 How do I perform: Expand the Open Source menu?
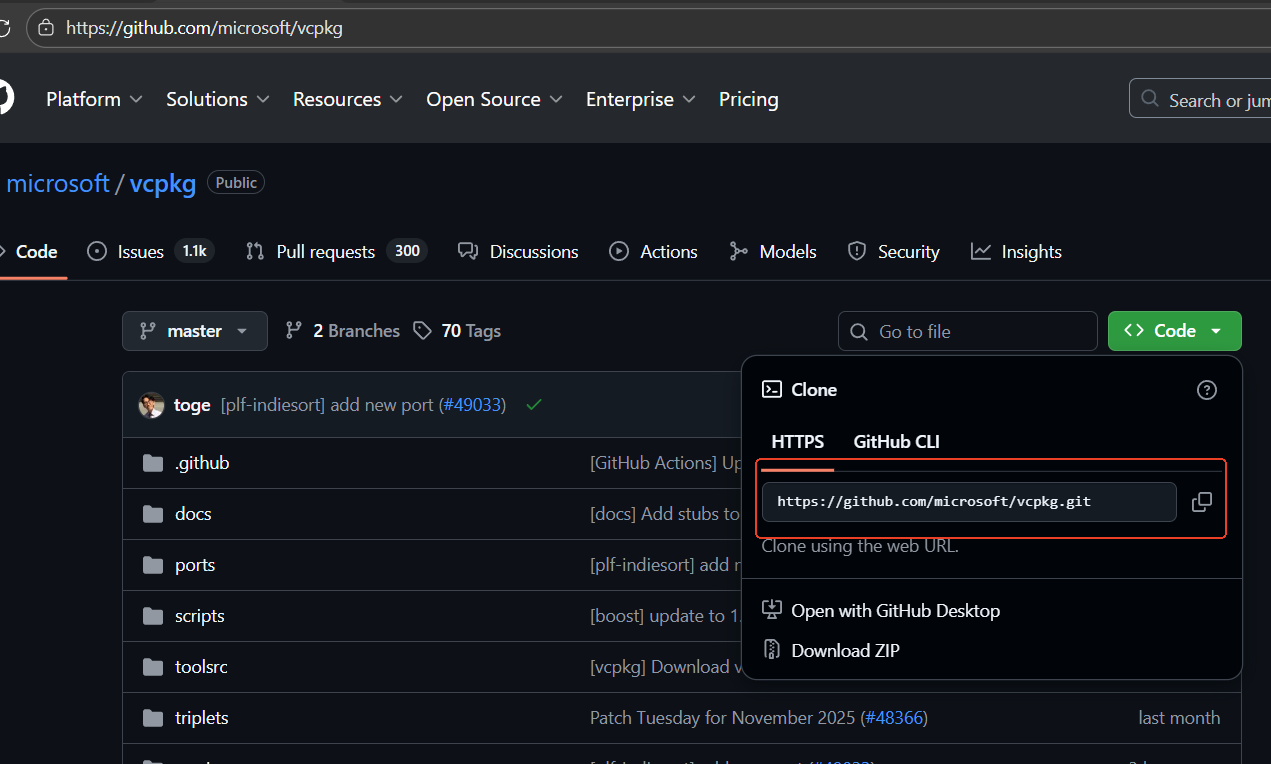click(494, 99)
